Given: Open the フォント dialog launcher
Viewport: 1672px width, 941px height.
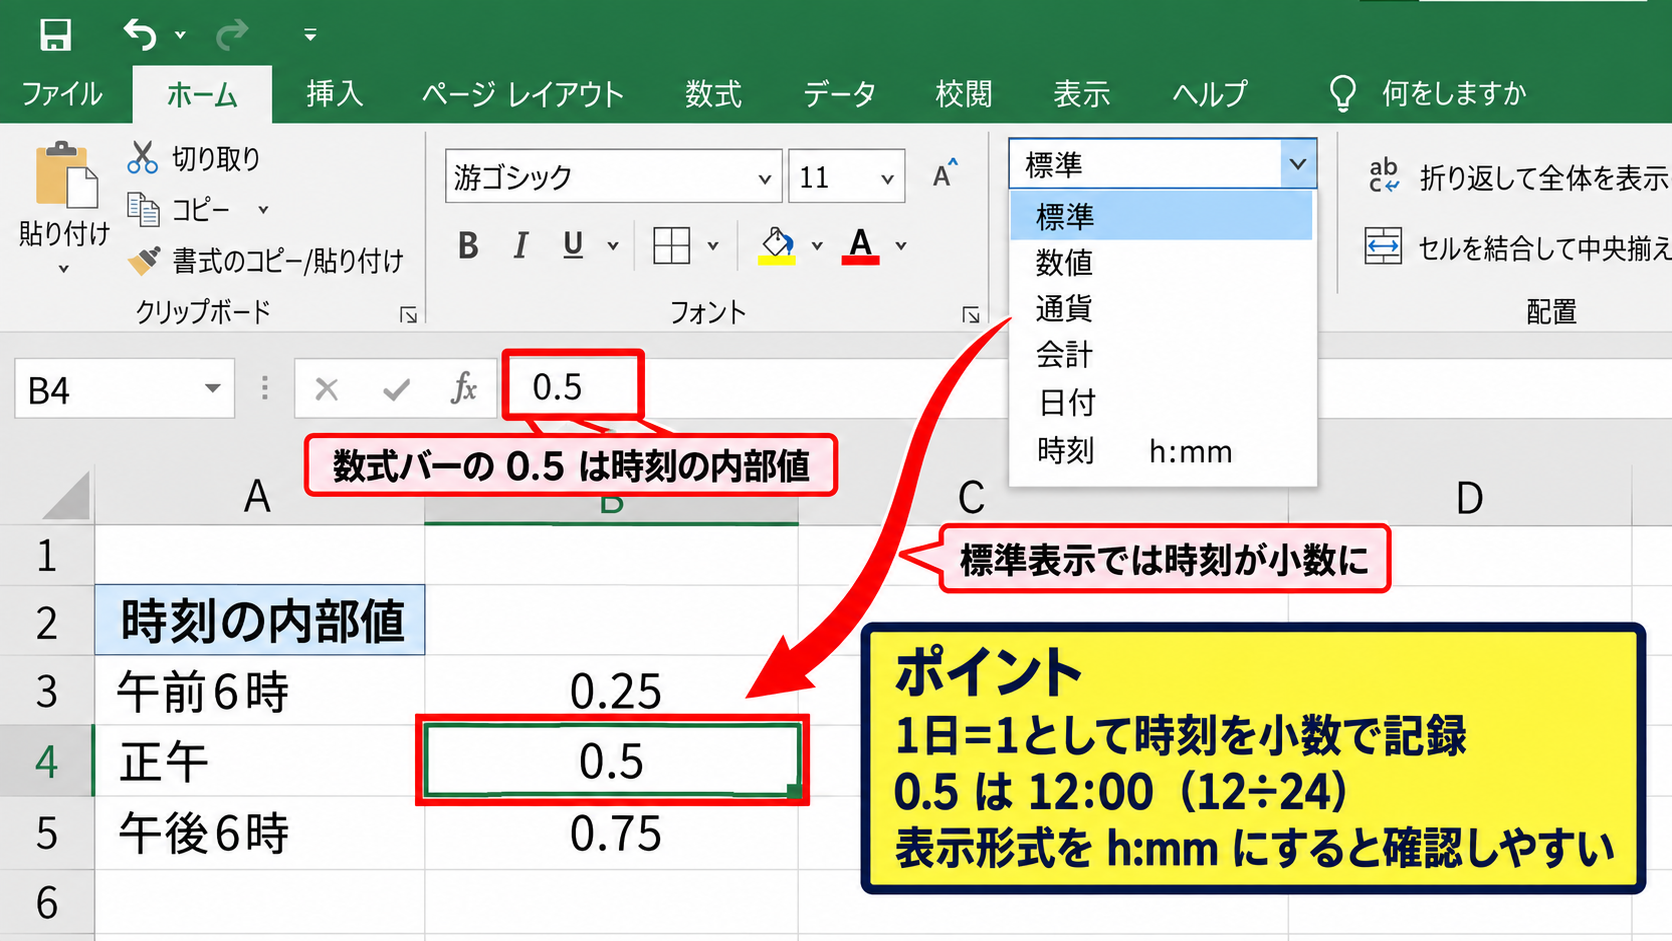Looking at the screenshot, I should tap(970, 315).
